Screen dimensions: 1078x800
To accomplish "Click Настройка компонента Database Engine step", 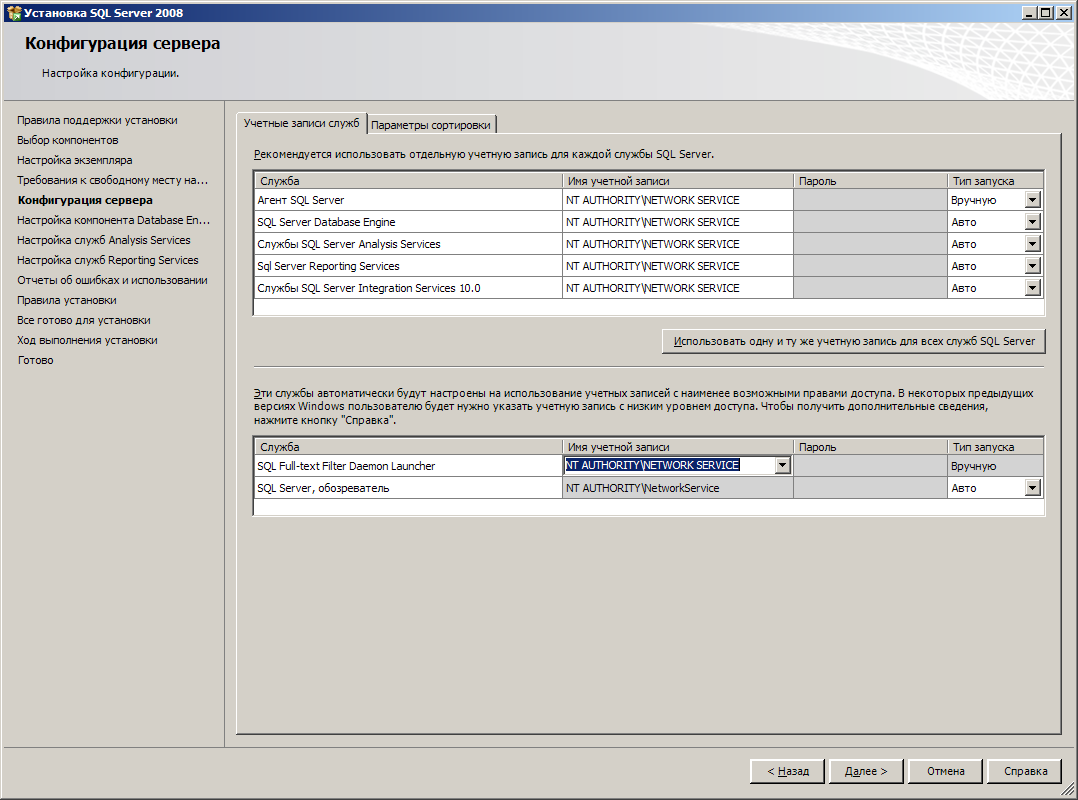I will [x=113, y=220].
